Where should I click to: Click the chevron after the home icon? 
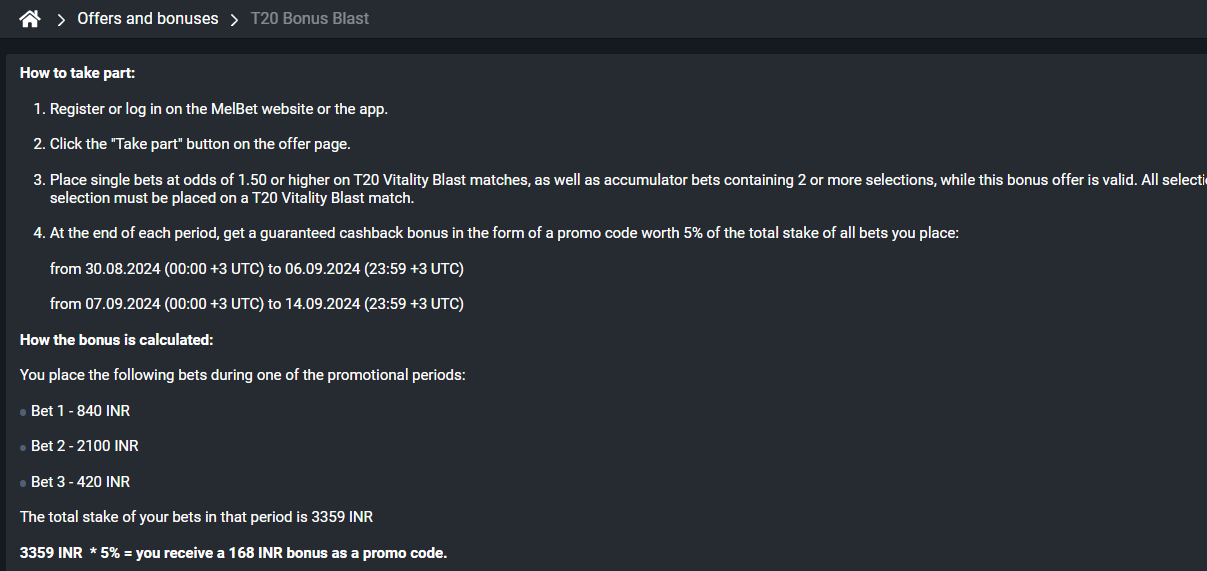[61, 19]
